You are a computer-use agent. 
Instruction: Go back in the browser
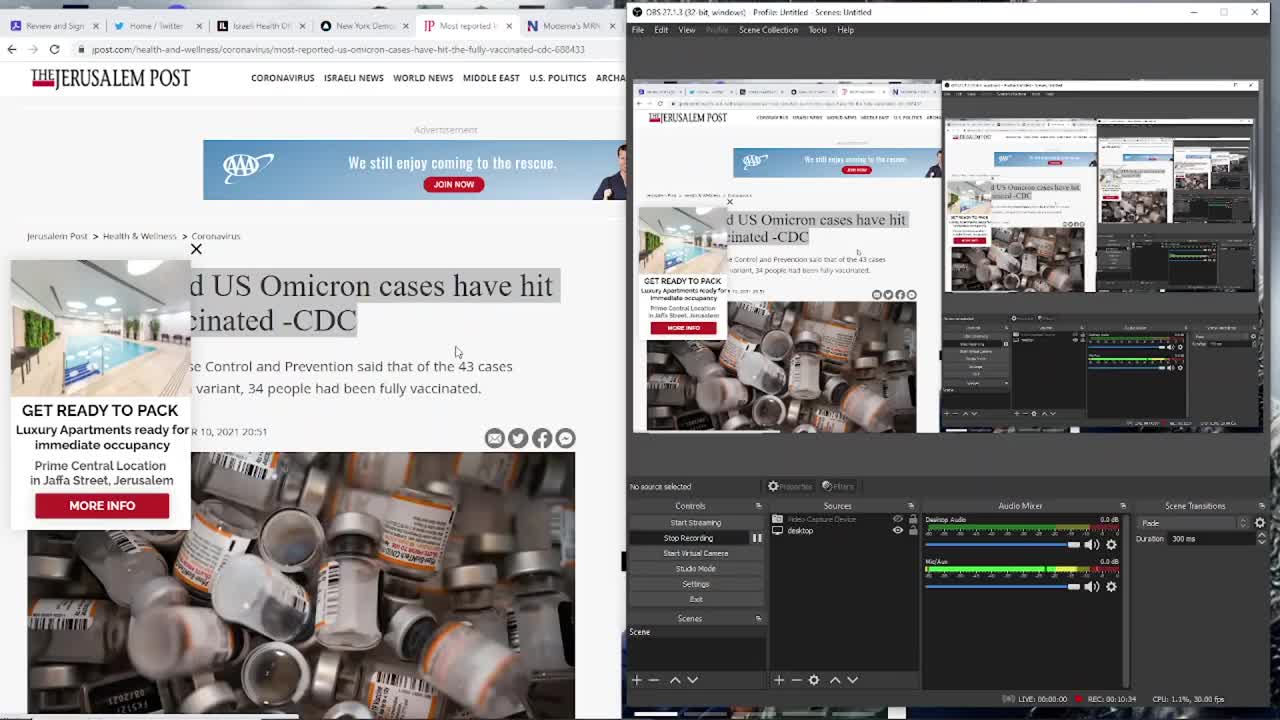point(12,49)
